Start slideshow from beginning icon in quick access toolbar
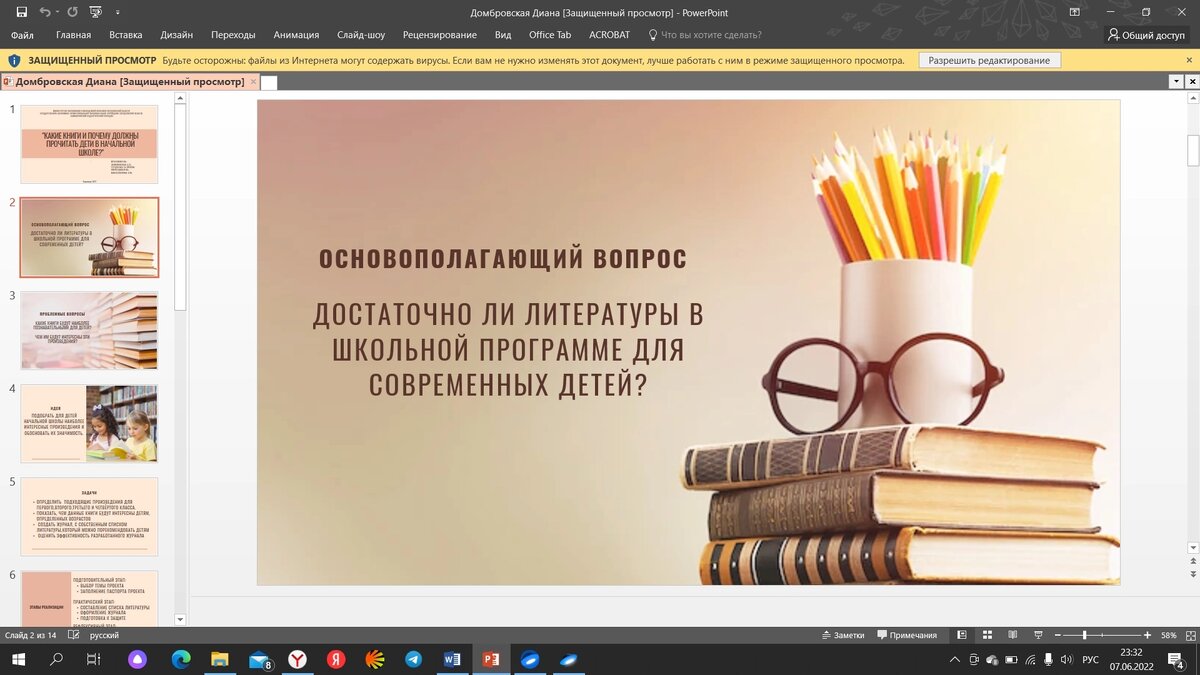The height and width of the screenshot is (675, 1200). coord(95,12)
